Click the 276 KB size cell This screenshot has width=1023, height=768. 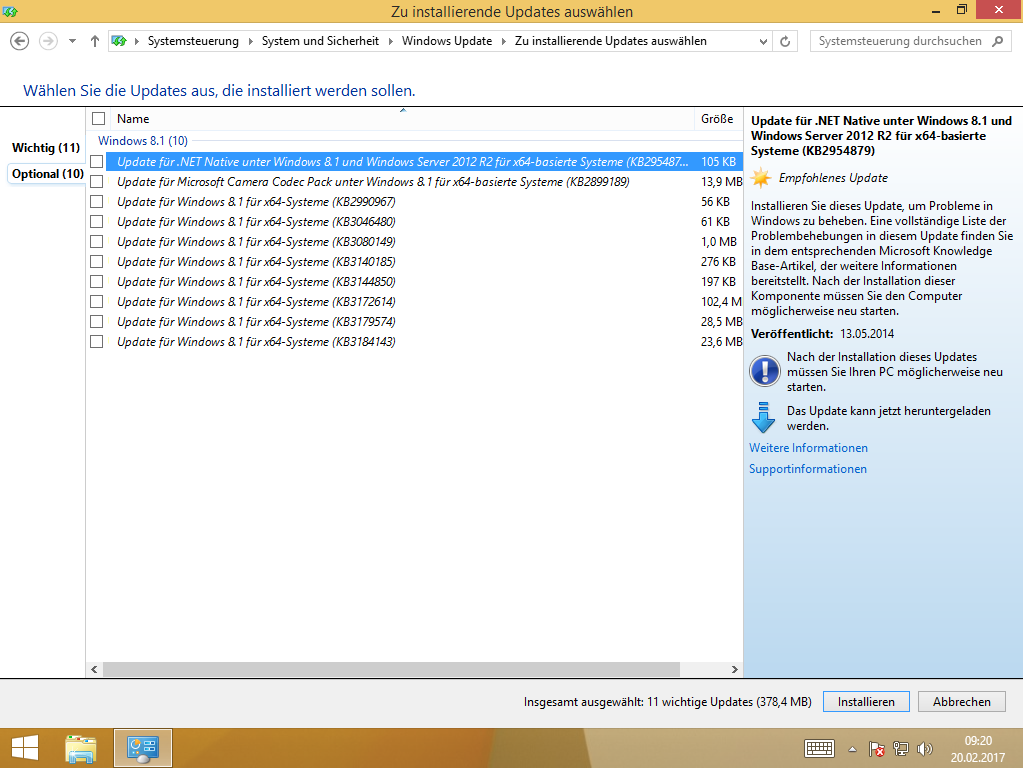coord(718,262)
